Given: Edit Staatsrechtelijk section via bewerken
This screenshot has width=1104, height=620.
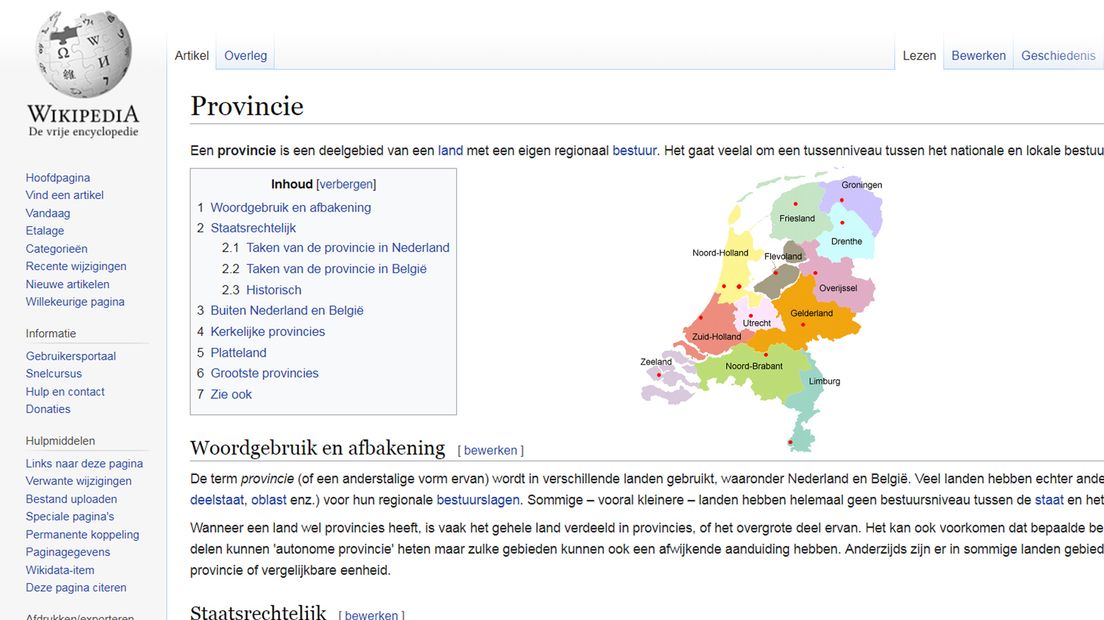Looking at the screenshot, I should (372, 614).
